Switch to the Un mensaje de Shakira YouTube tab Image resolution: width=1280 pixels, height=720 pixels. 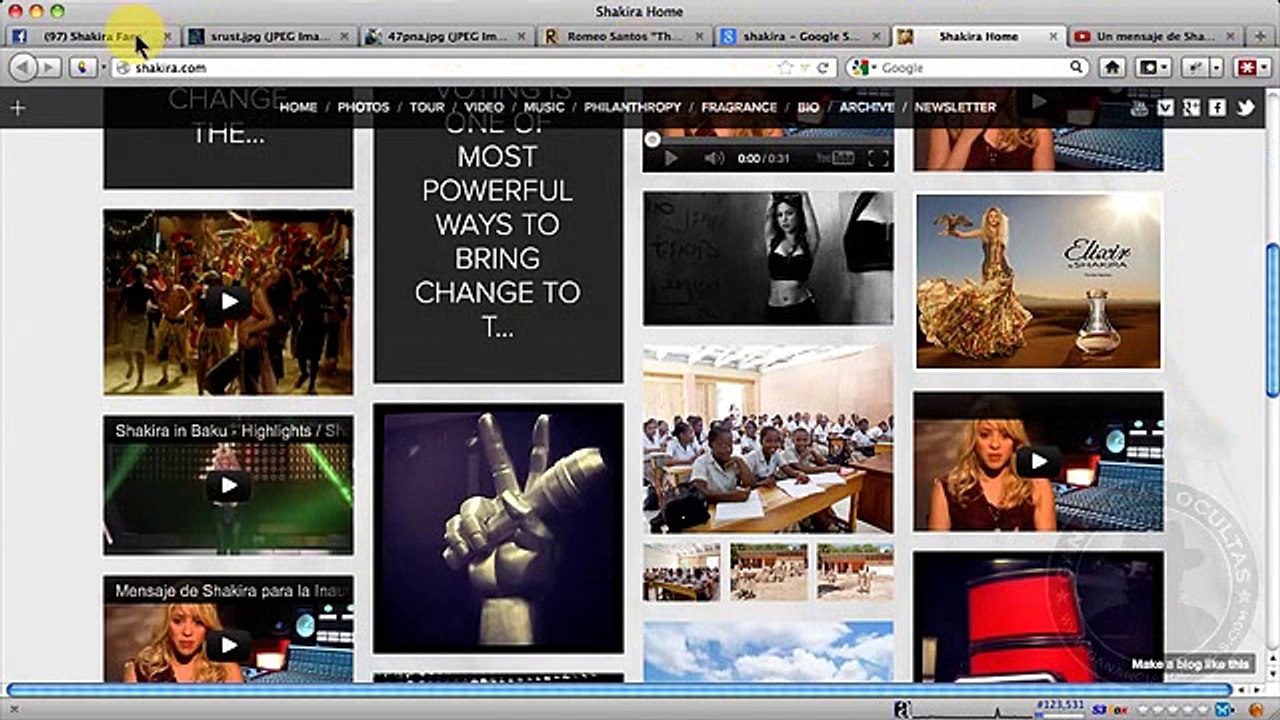(x=1156, y=36)
